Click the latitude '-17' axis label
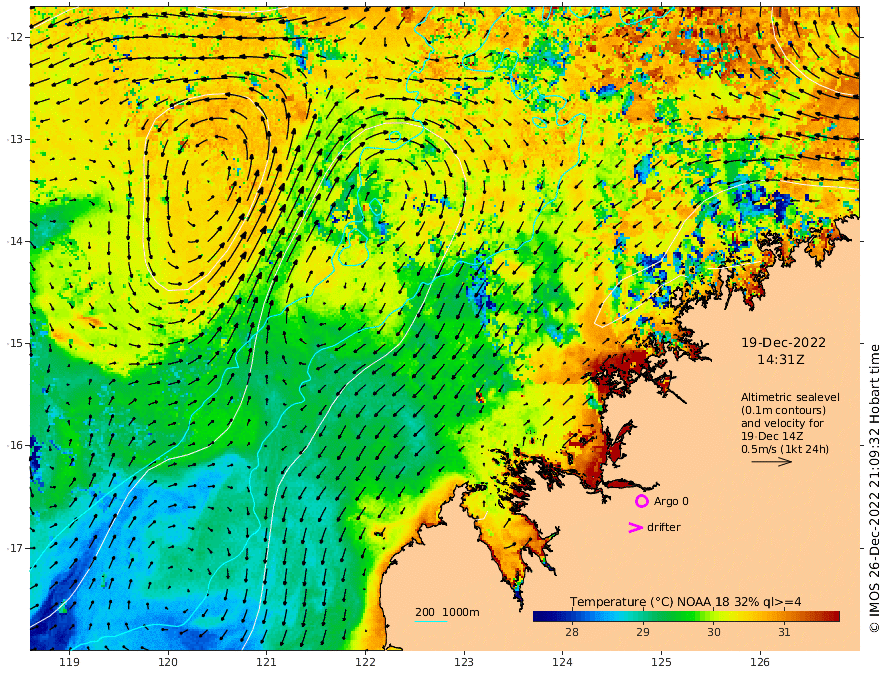This screenshot has height=680, width=880. click(x=15, y=548)
